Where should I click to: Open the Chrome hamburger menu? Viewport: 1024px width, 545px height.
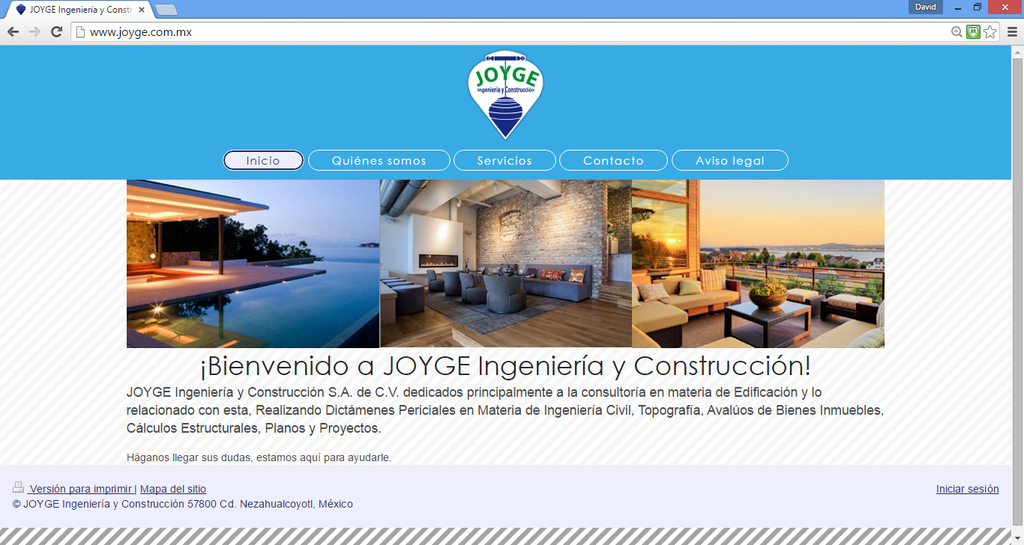coord(1011,32)
